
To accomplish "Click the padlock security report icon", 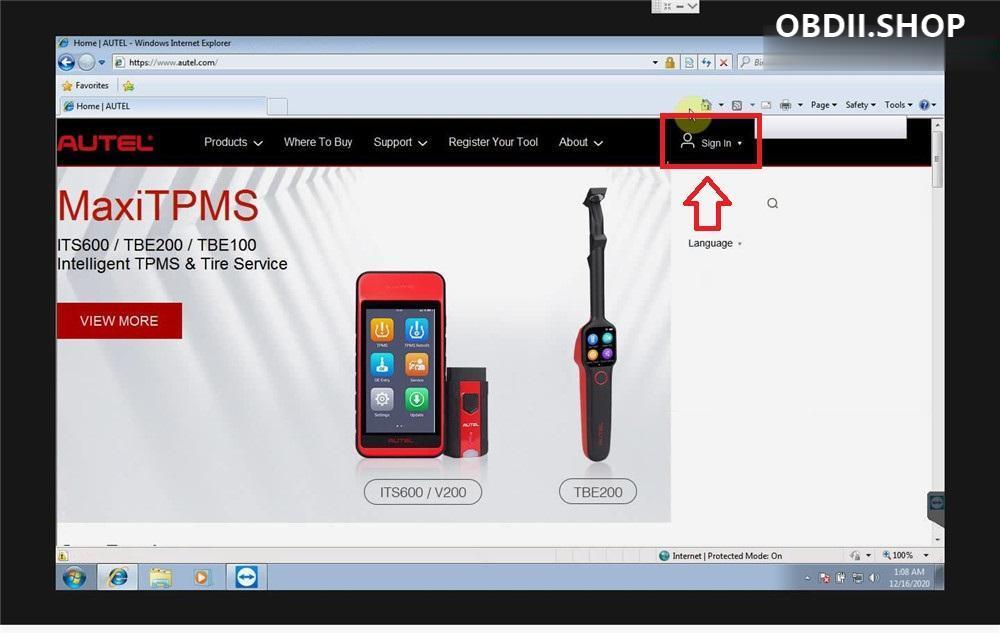I will (670, 62).
